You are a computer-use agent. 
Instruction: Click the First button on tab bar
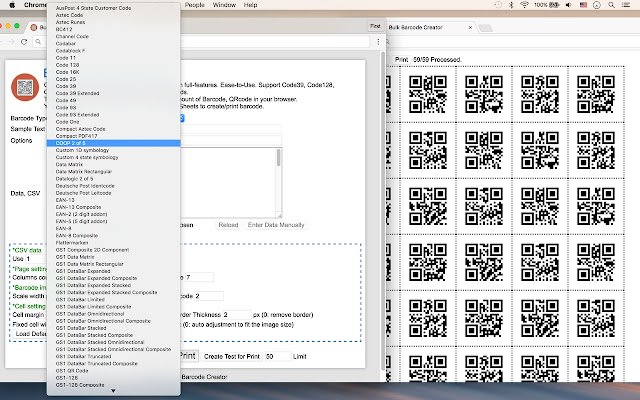pyautogui.click(x=375, y=26)
